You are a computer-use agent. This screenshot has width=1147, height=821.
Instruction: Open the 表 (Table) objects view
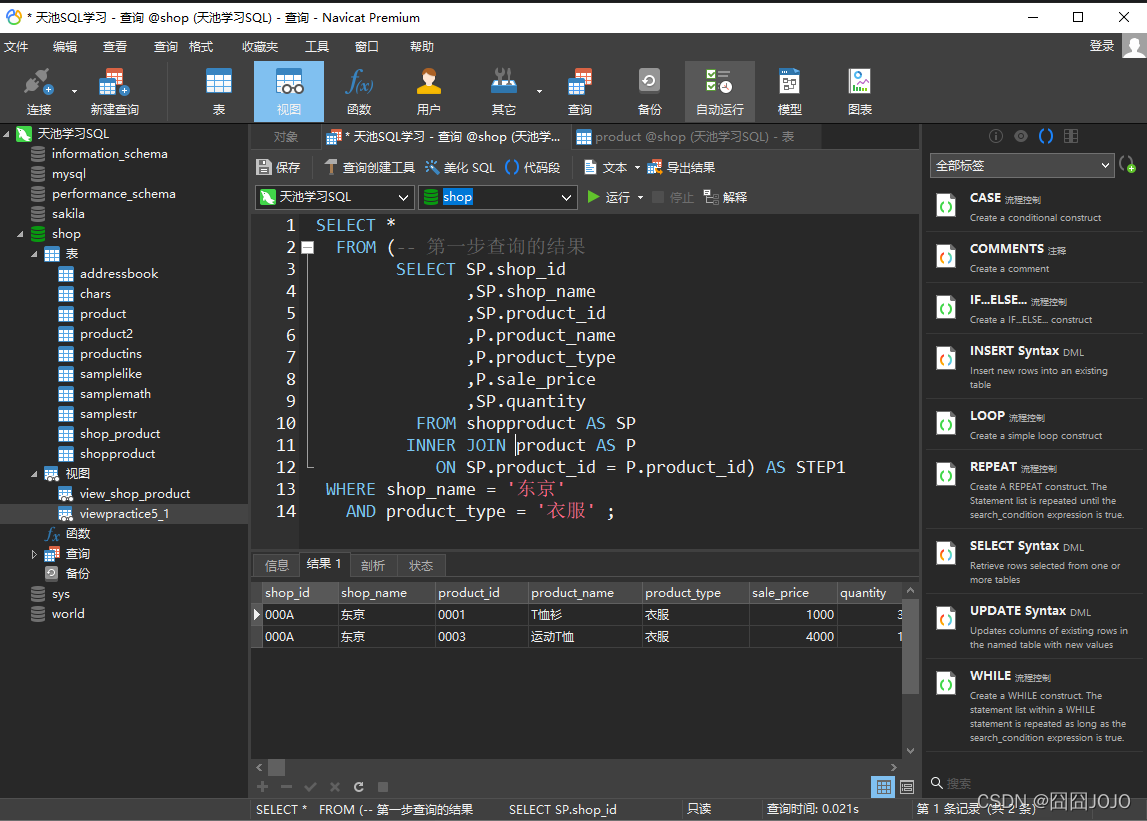click(219, 91)
